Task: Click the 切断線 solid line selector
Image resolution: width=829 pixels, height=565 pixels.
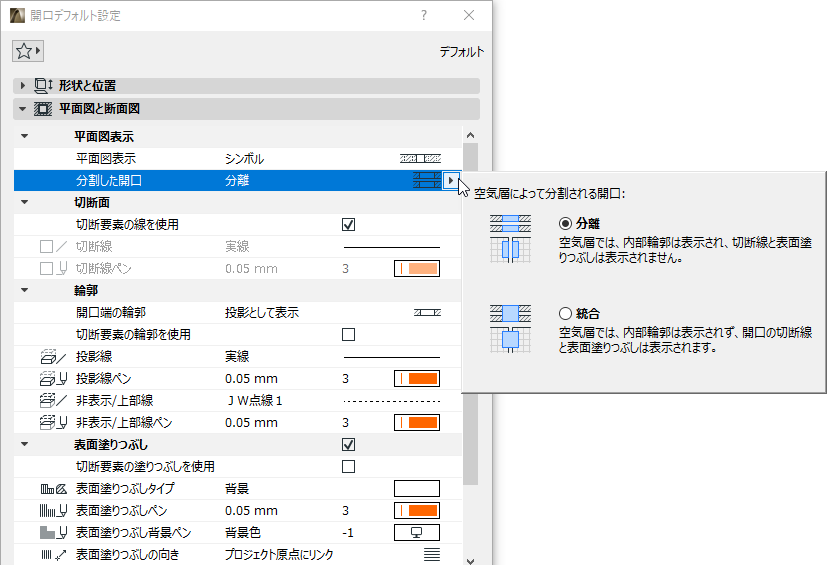Action: click(392, 247)
